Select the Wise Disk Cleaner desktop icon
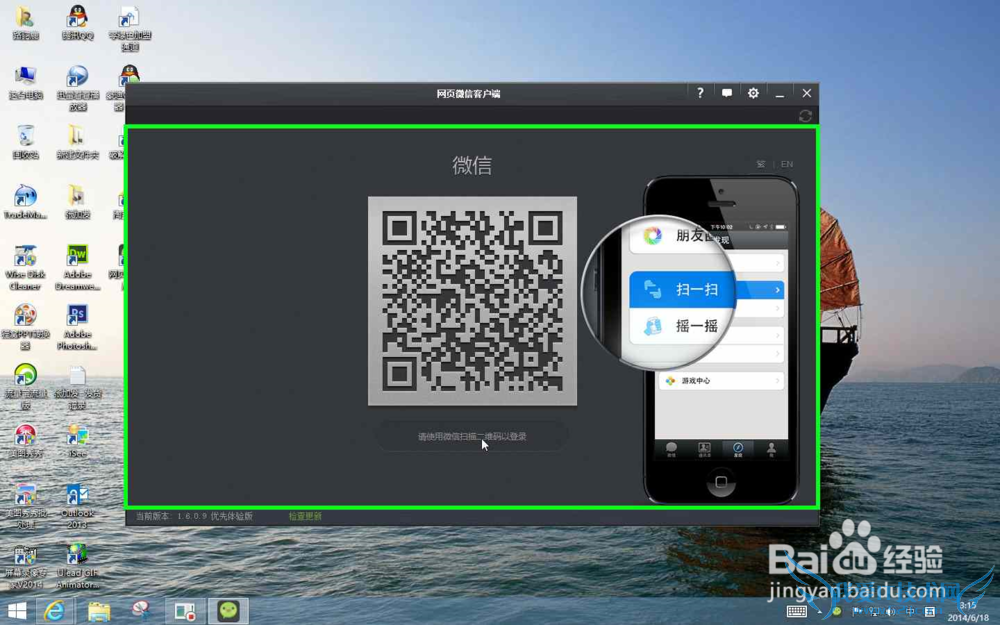Viewport: 1000px width, 625px height. tap(26, 267)
